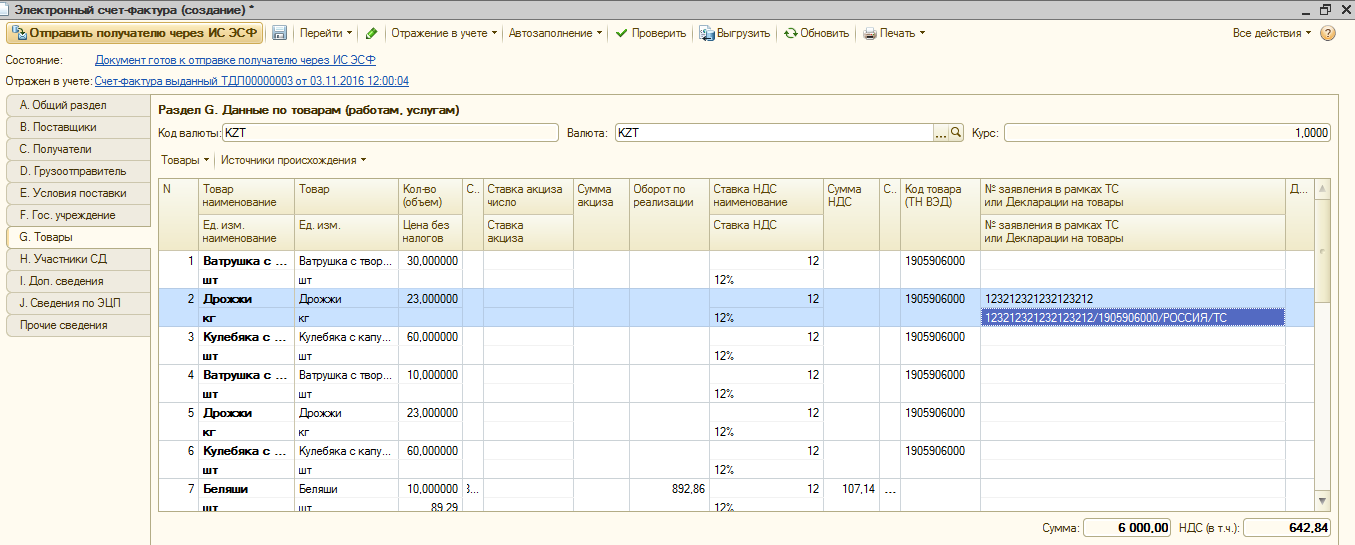Select row 1 cell Ватрушка с … in bold

(246, 261)
